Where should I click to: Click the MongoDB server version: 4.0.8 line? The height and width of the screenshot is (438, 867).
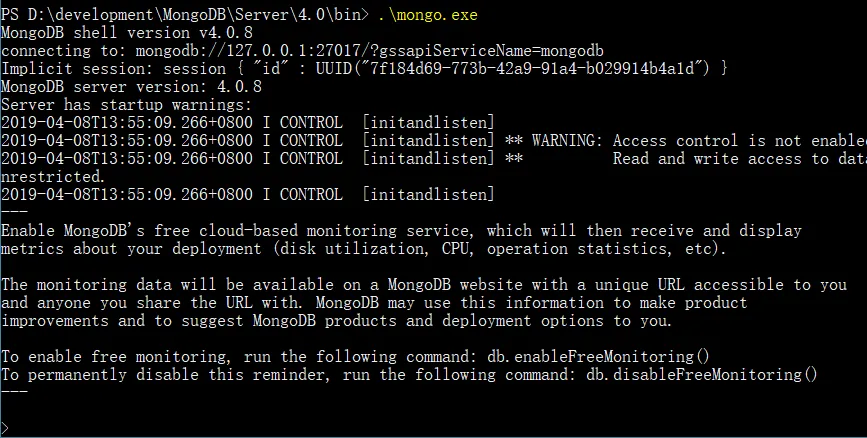click(131, 86)
